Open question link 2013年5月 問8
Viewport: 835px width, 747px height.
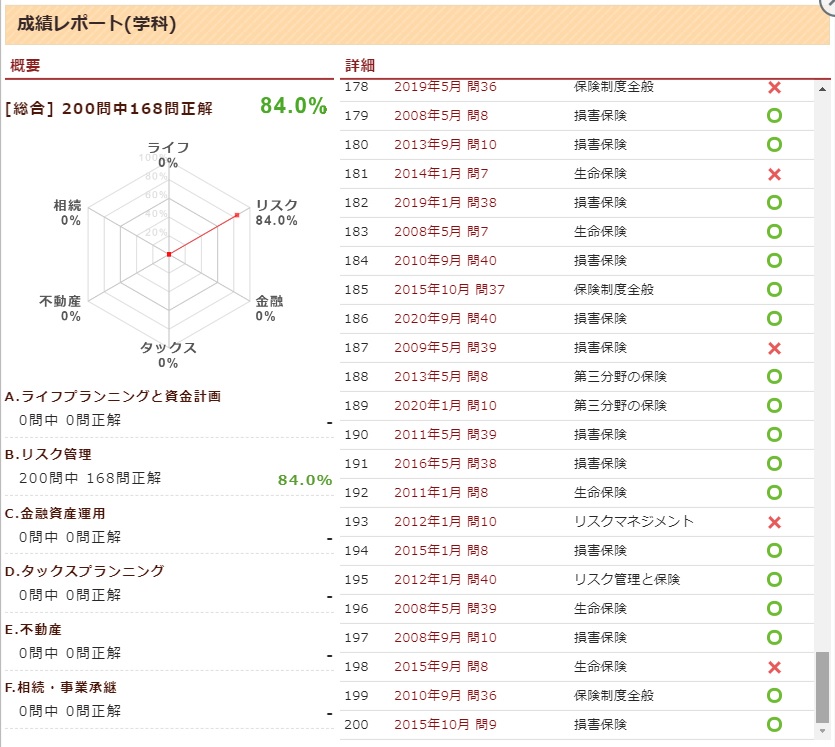(x=441, y=377)
